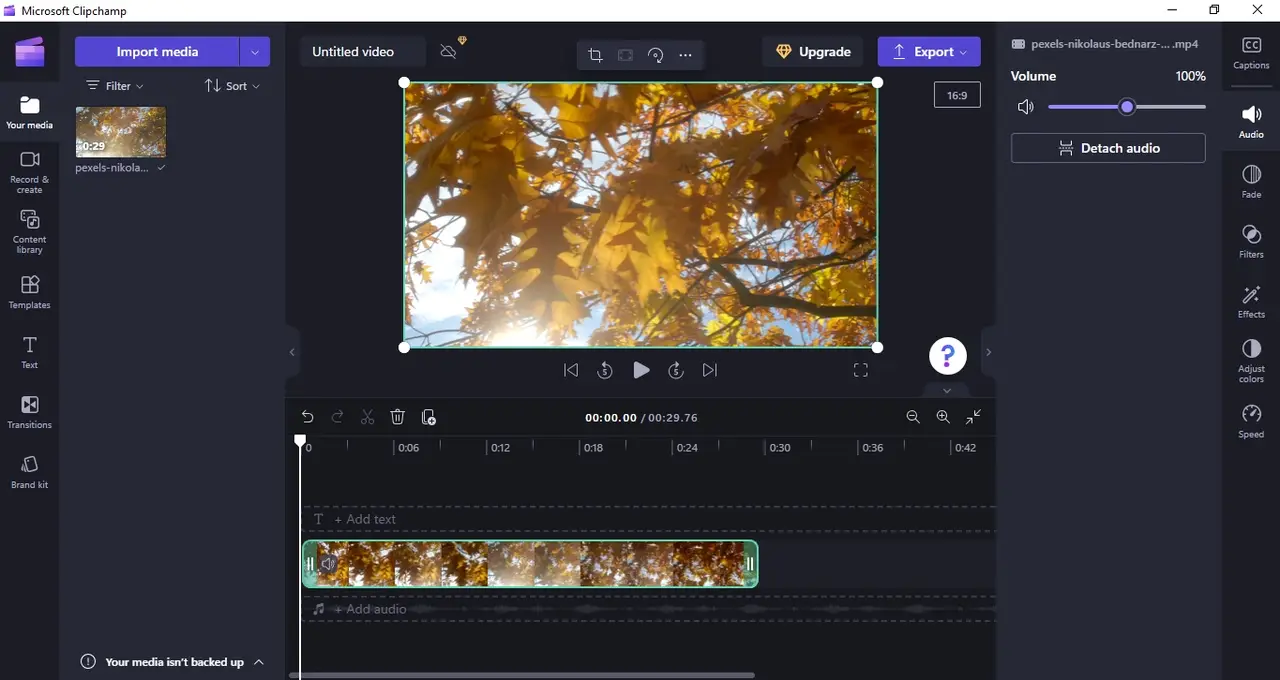Image resolution: width=1280 pixels, height=680 pixels.
Task: Adjust the Volume slider
Action: (1127, 107)
